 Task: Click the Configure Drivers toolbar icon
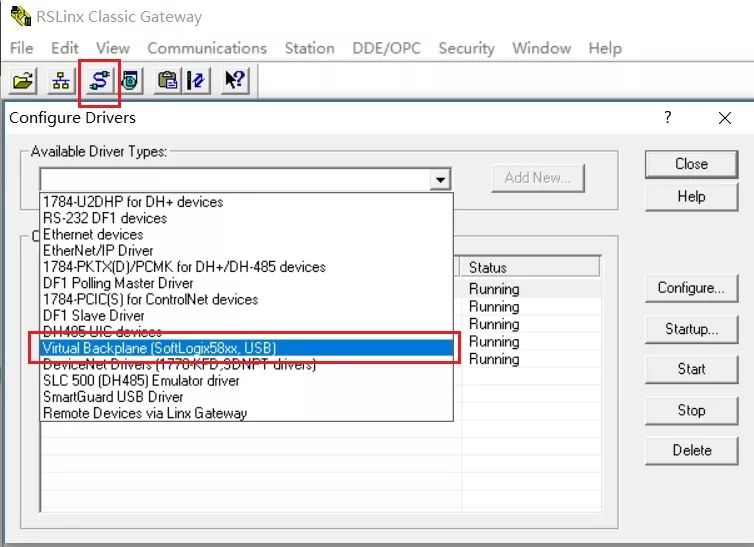99,80
